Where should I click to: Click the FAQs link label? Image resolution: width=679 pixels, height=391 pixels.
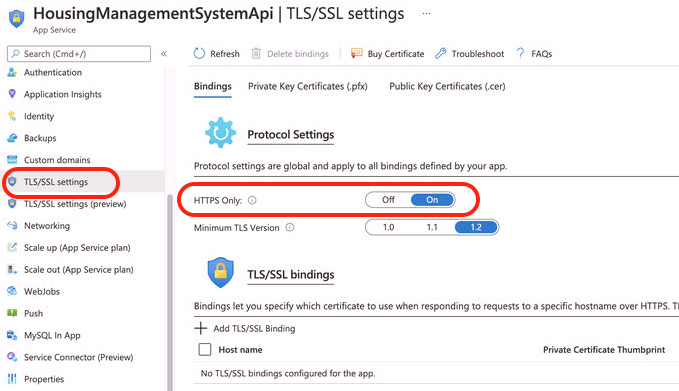pyautogui.click(x=541, y=54)
